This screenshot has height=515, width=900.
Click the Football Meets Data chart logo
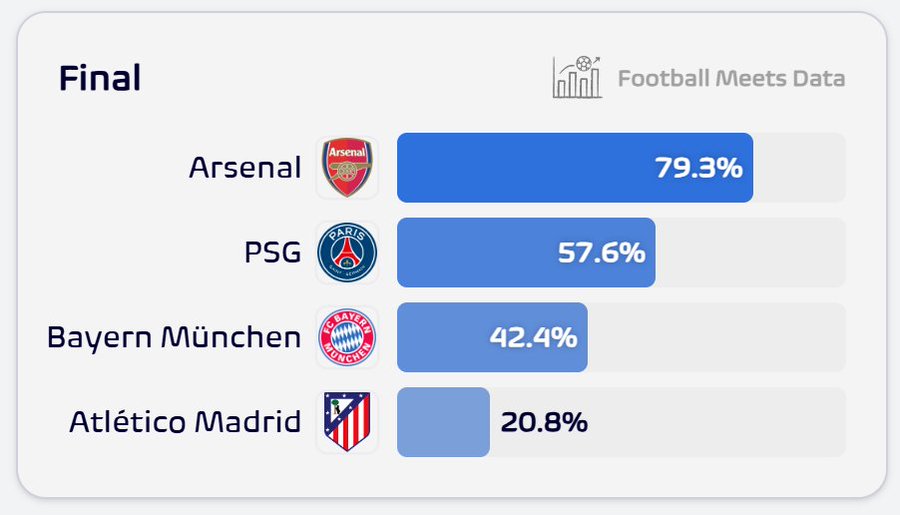577,78
